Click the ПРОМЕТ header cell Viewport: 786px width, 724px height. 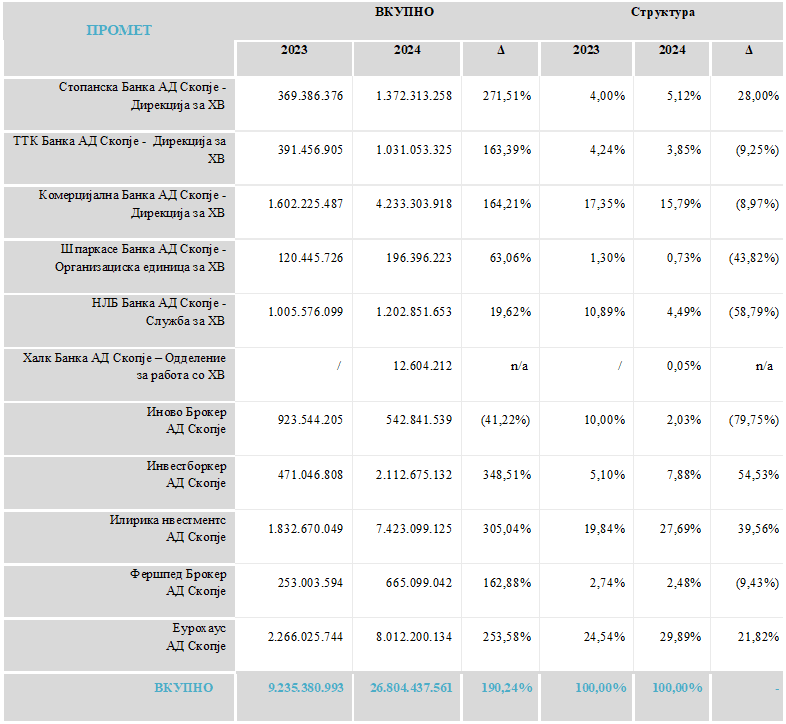pos(118,30)
